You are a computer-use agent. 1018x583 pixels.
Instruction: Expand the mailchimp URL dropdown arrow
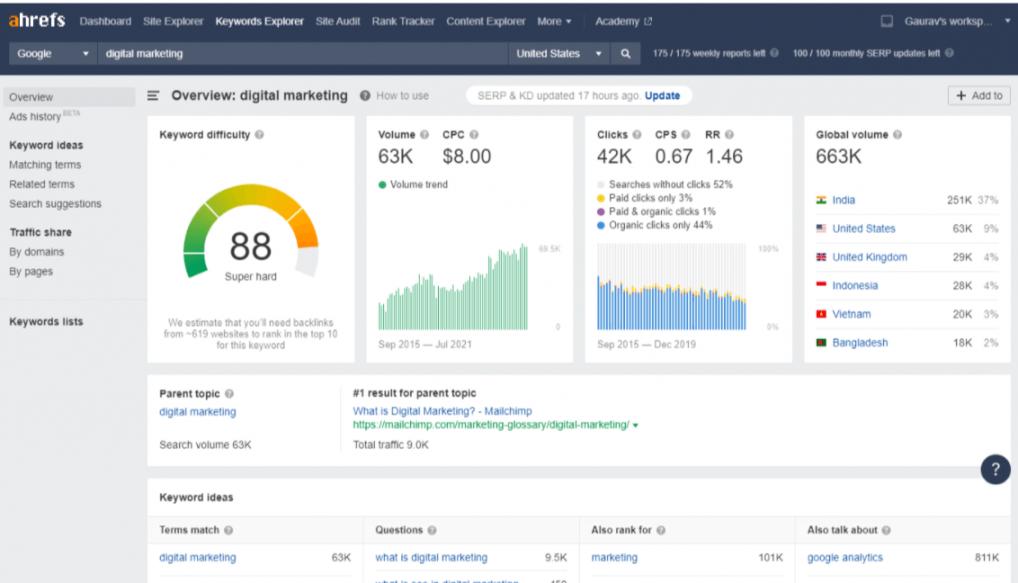click(x=635, y=425)
